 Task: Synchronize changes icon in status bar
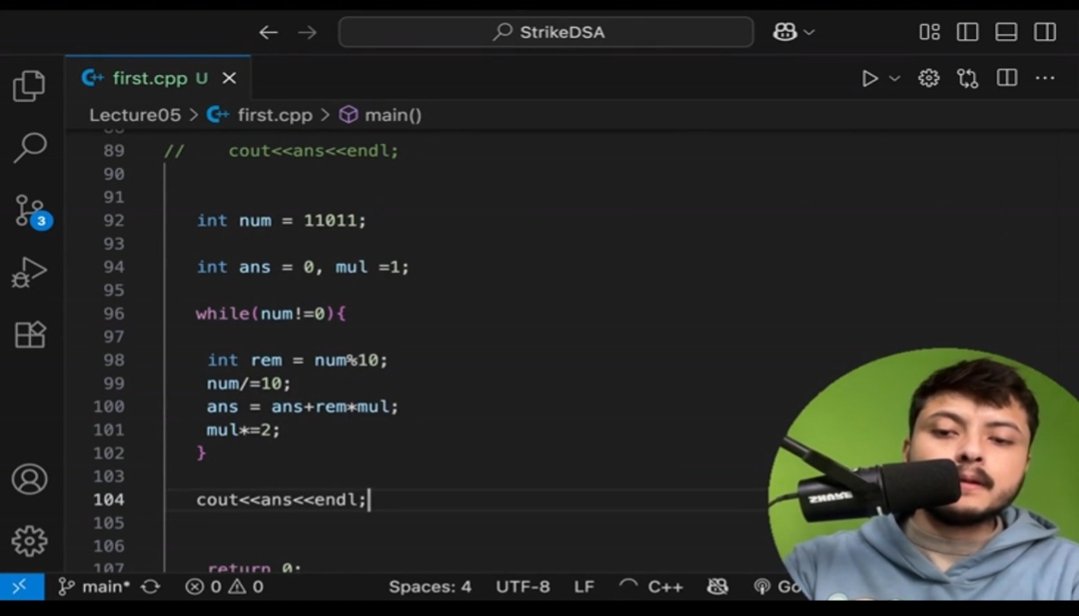[150, 587]
